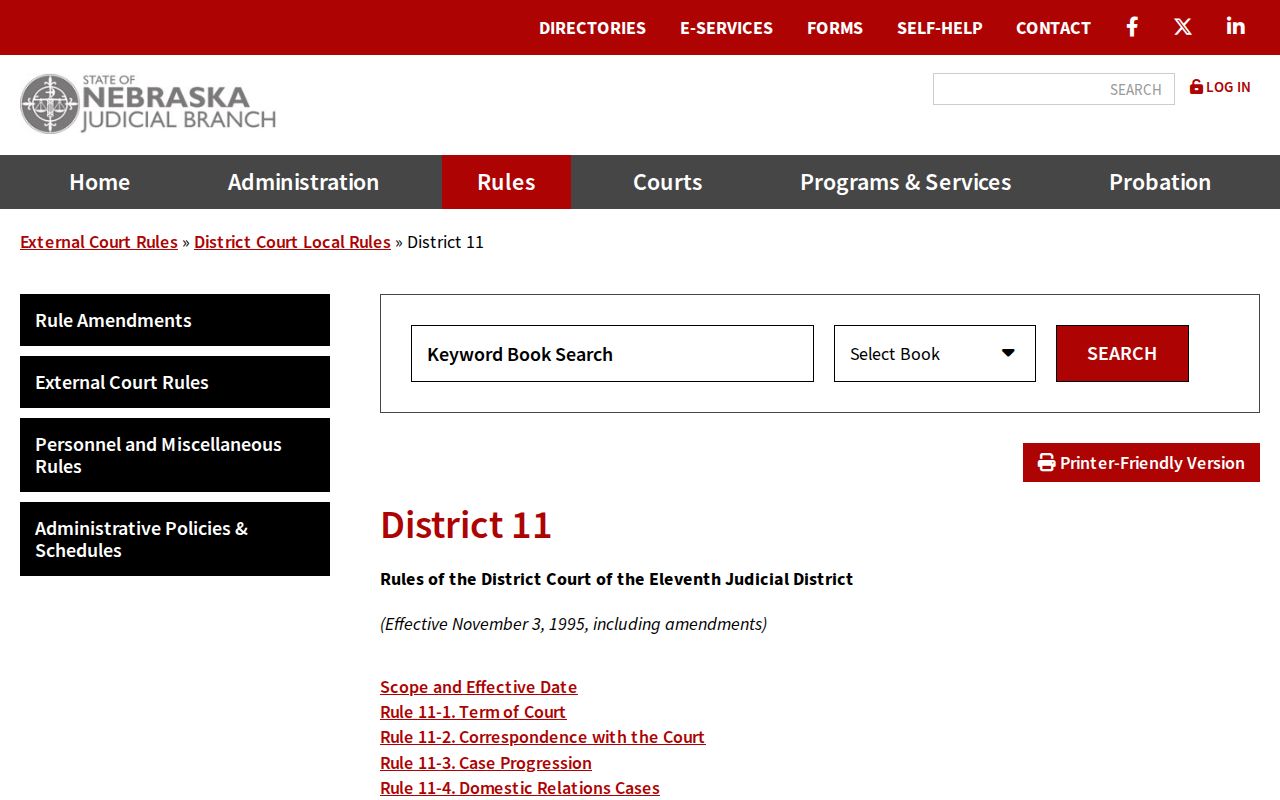The width and height of the screenshot is (1280, 800).
Task: Open the Courts navigation tab
Action: click(667, 182)
